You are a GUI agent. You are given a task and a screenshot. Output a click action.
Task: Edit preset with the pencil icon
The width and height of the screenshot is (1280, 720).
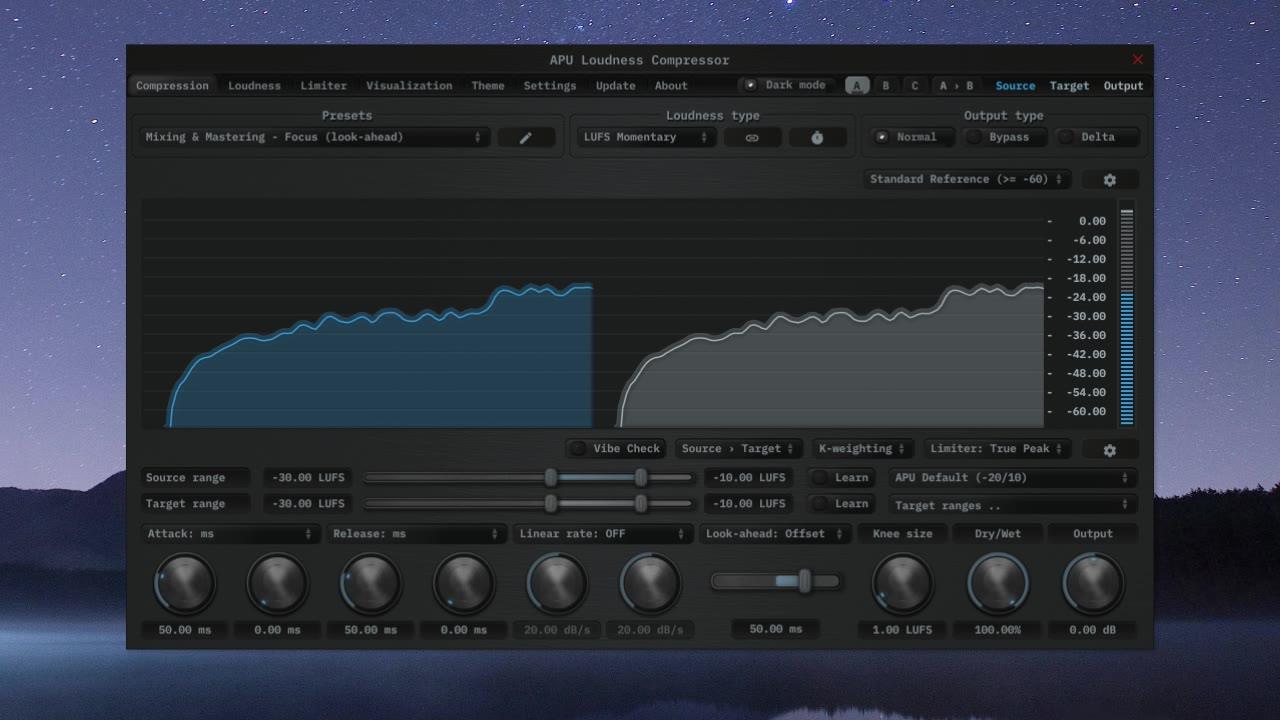point(526,138)
